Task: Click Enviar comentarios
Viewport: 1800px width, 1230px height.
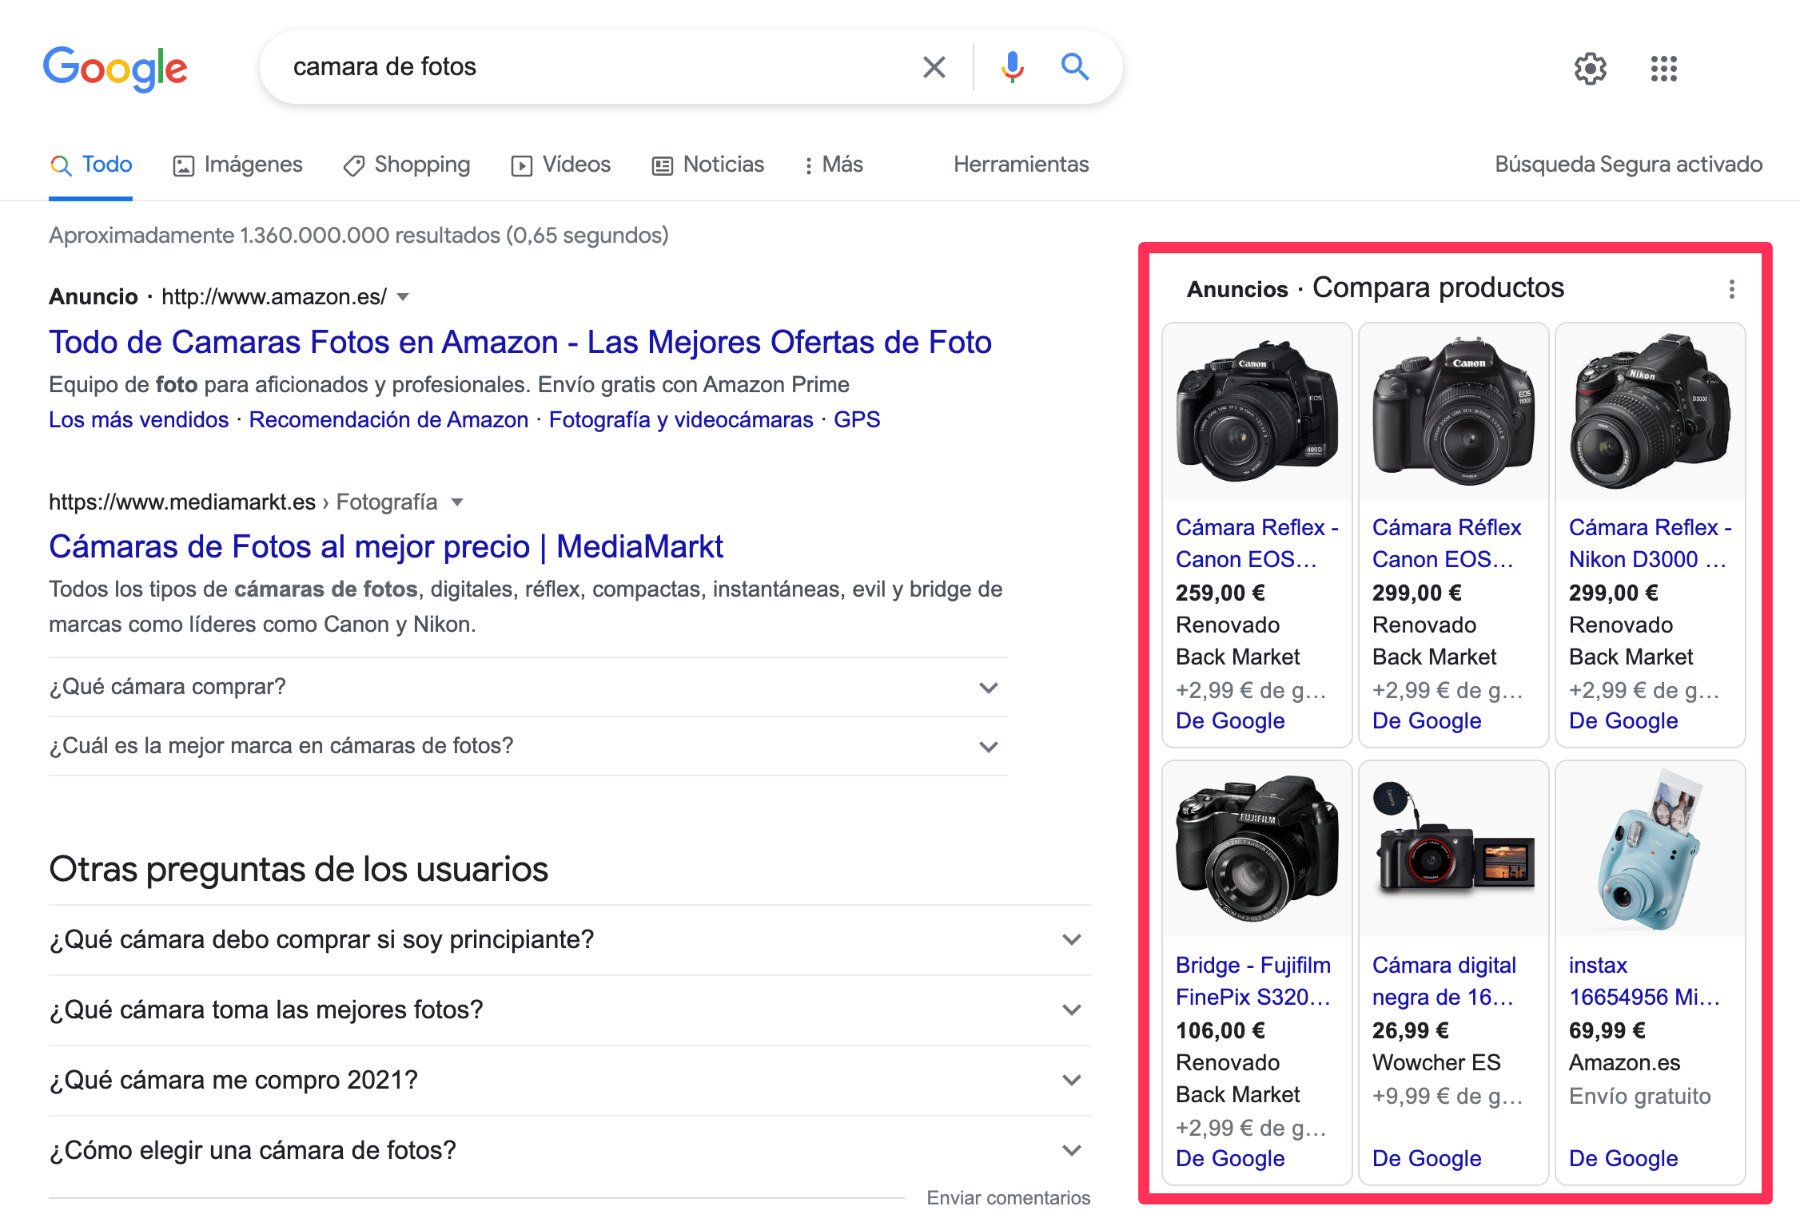Action: (1008, 1198)
